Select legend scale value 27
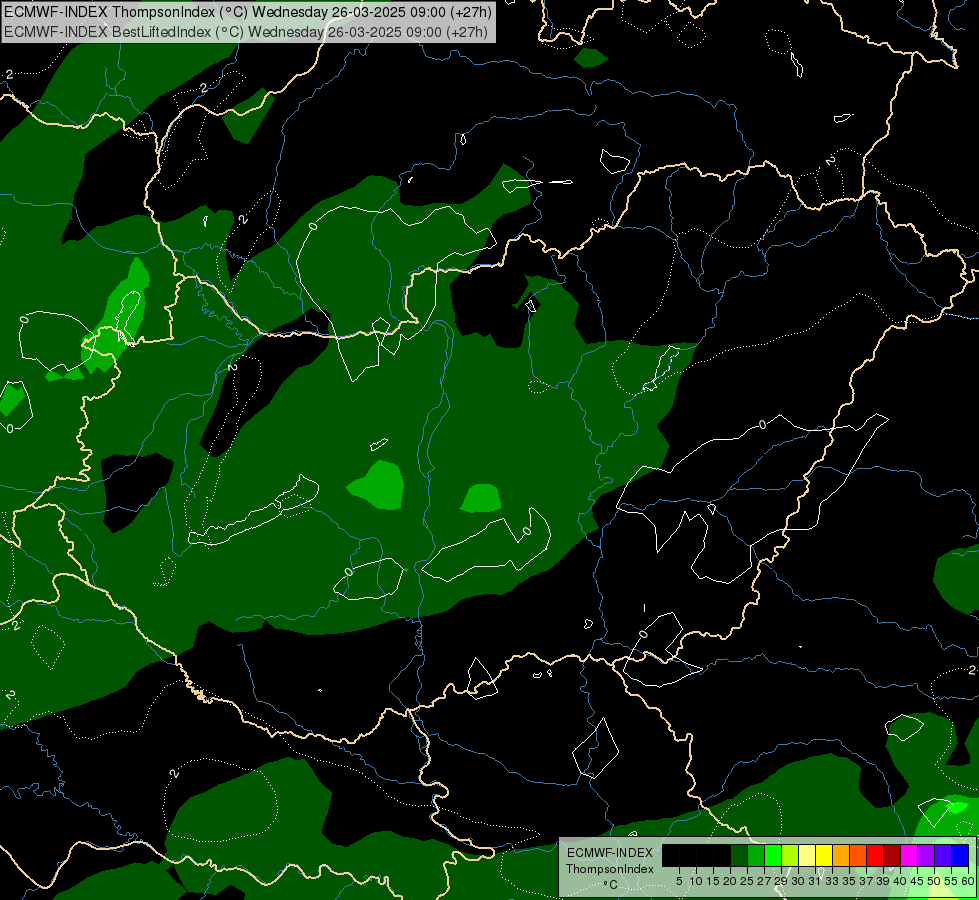This screenshot has height=900, width=979. 765,881
